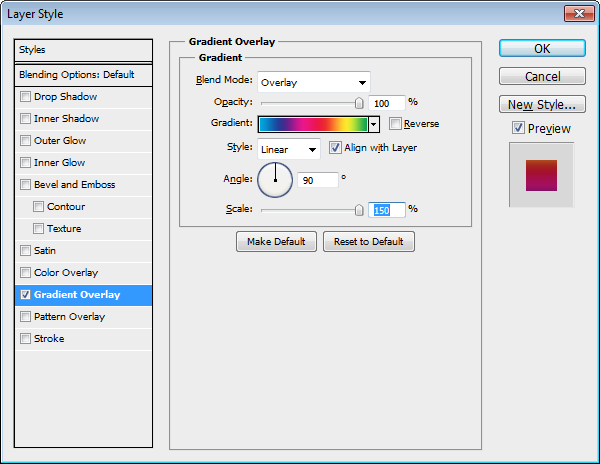Click the Opacity slider handle
The image size is (600, 464).
click(359, 102)
